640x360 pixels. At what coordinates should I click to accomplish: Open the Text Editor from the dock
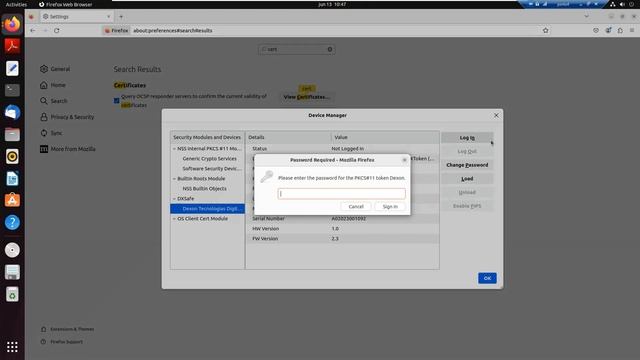(12, 68)
